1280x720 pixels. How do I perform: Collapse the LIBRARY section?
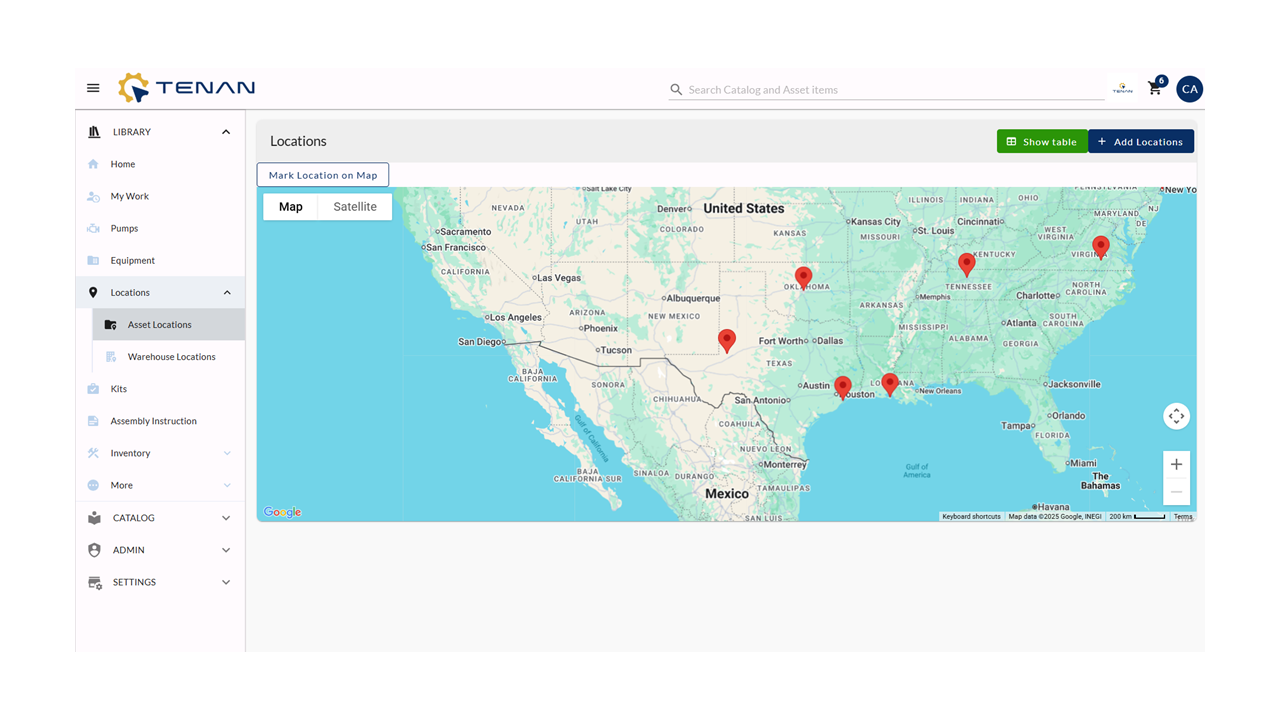[x=226, y=132]
